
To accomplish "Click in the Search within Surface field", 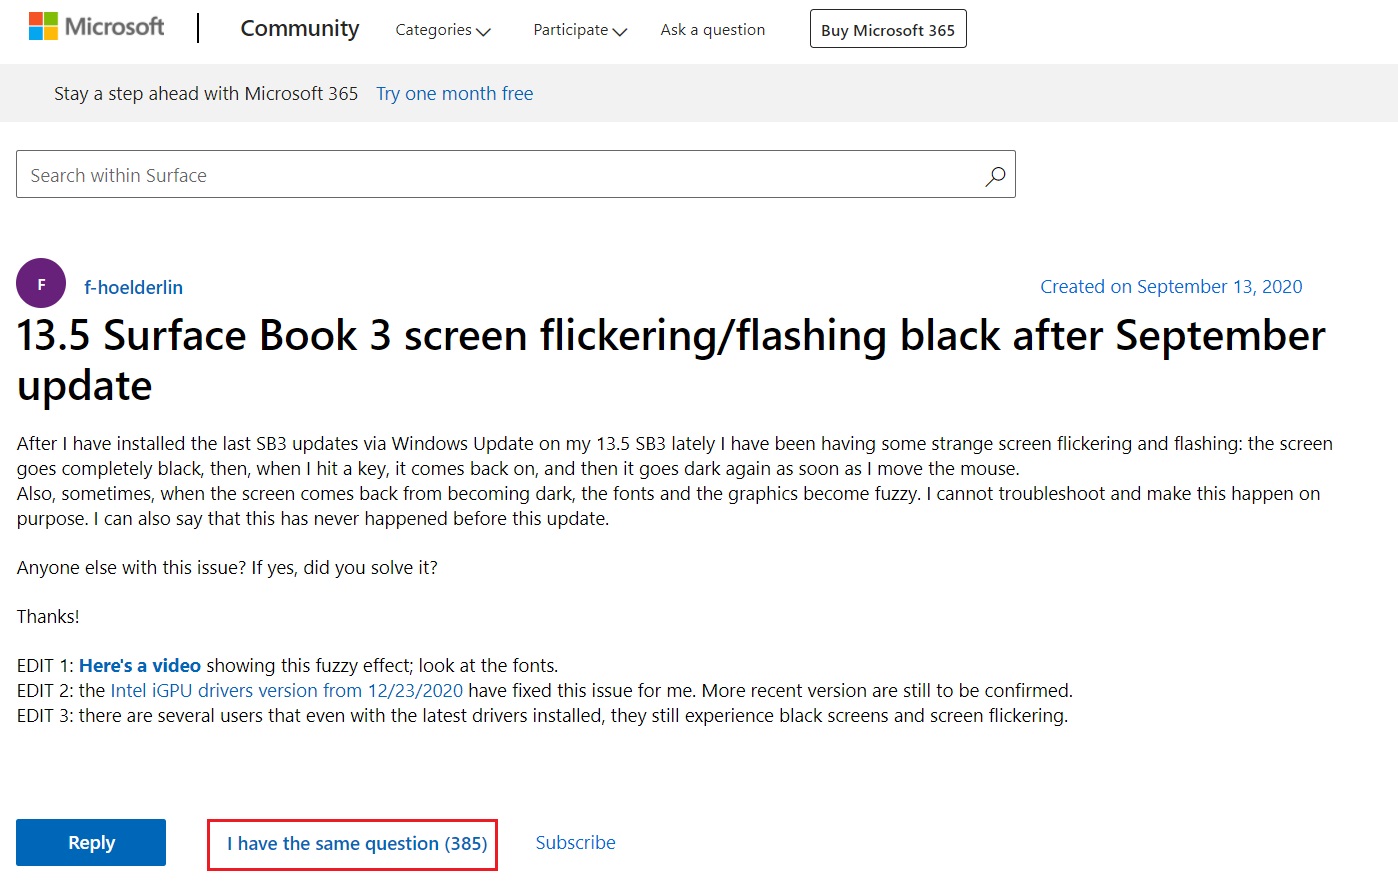I will pos(500,175).
